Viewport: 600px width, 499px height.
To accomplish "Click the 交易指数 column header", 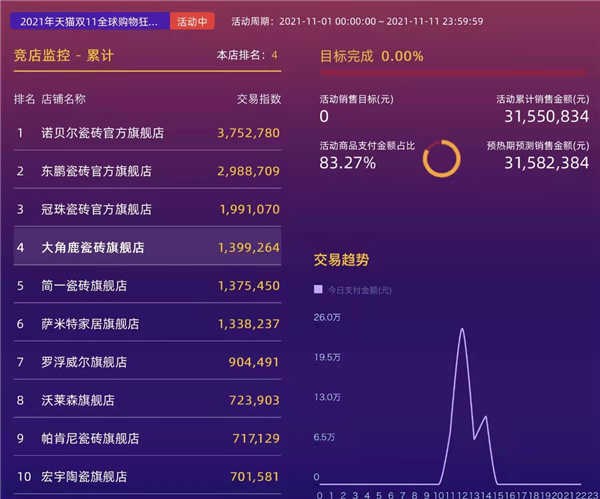I will [259, 99].
